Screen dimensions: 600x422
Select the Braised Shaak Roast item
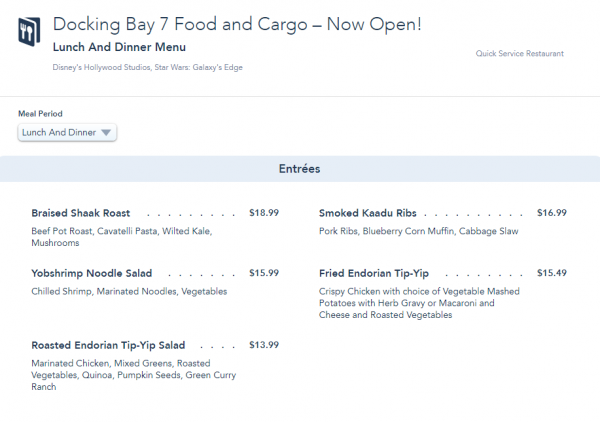[x=81, y=213]
